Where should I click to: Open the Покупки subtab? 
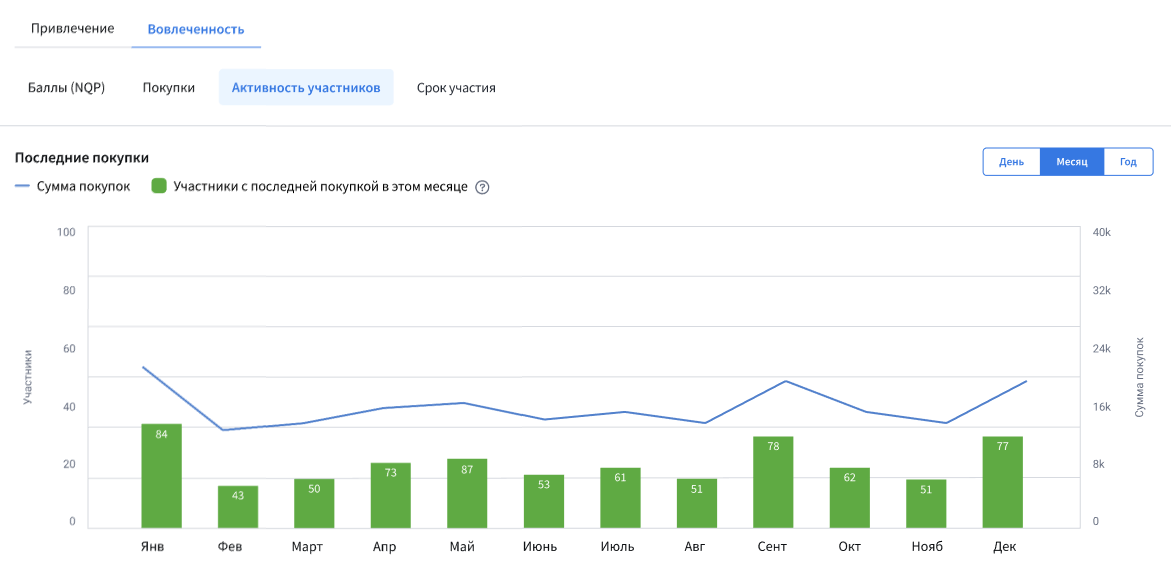(168, 88)
